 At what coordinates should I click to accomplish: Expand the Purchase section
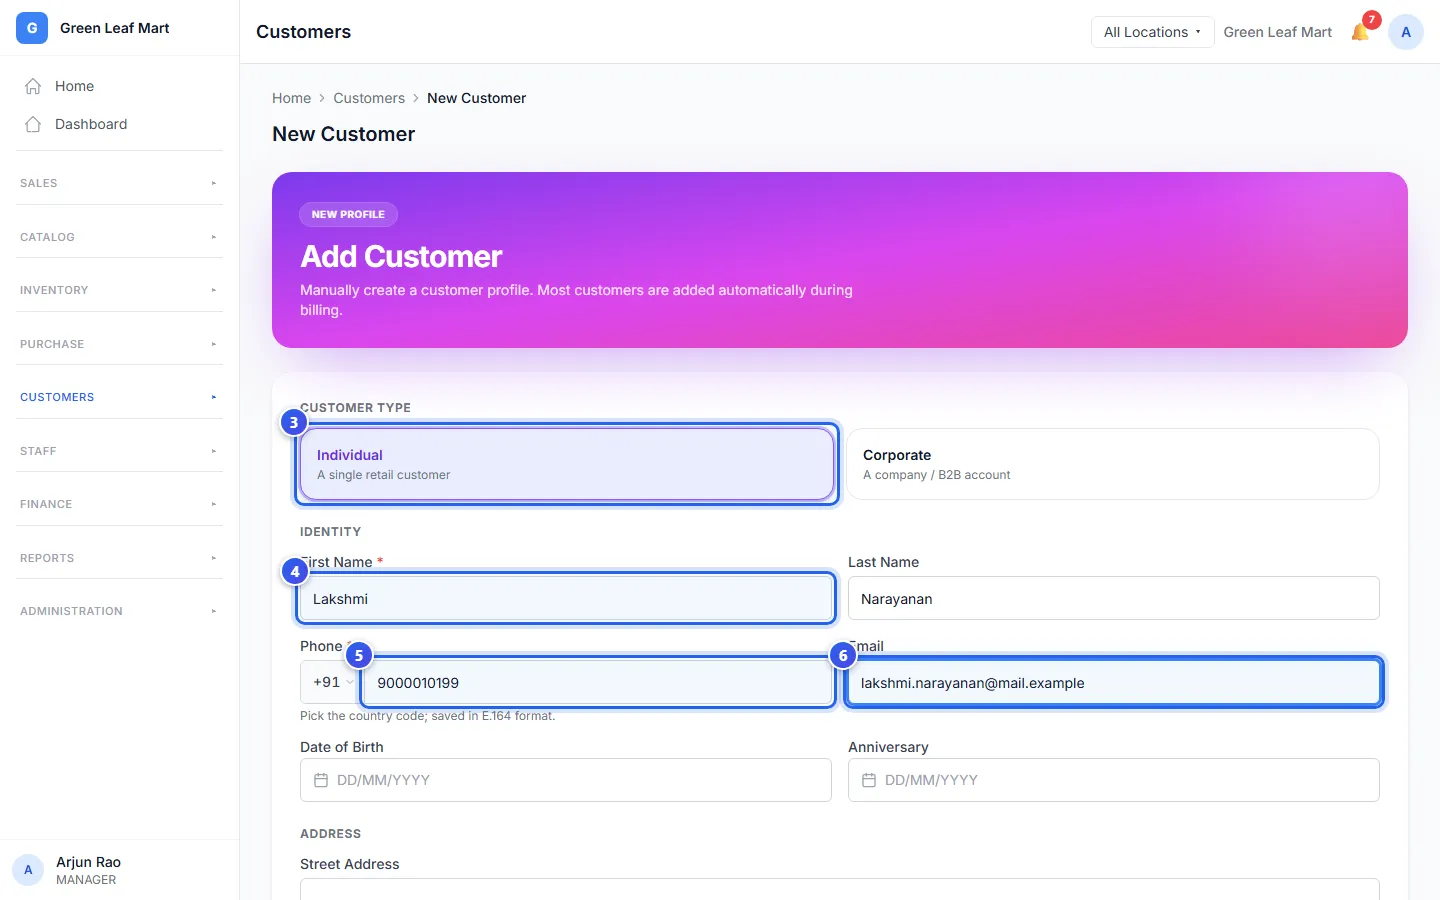(x=119, y=344)
